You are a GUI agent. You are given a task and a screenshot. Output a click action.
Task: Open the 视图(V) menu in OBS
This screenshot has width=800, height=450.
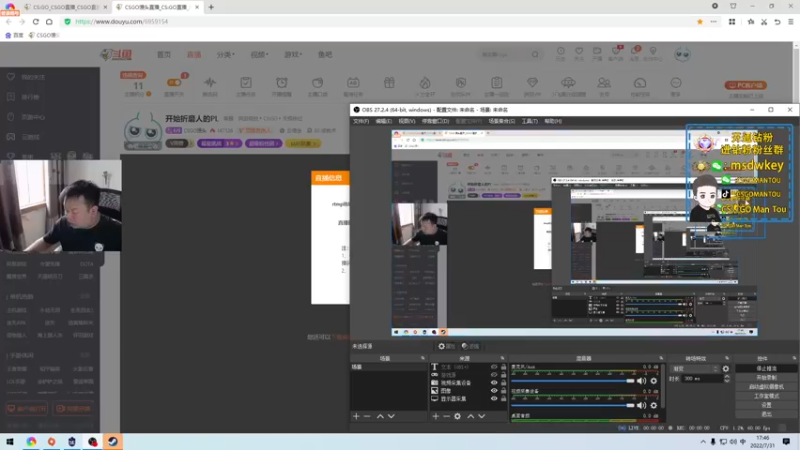coord(407,121)
